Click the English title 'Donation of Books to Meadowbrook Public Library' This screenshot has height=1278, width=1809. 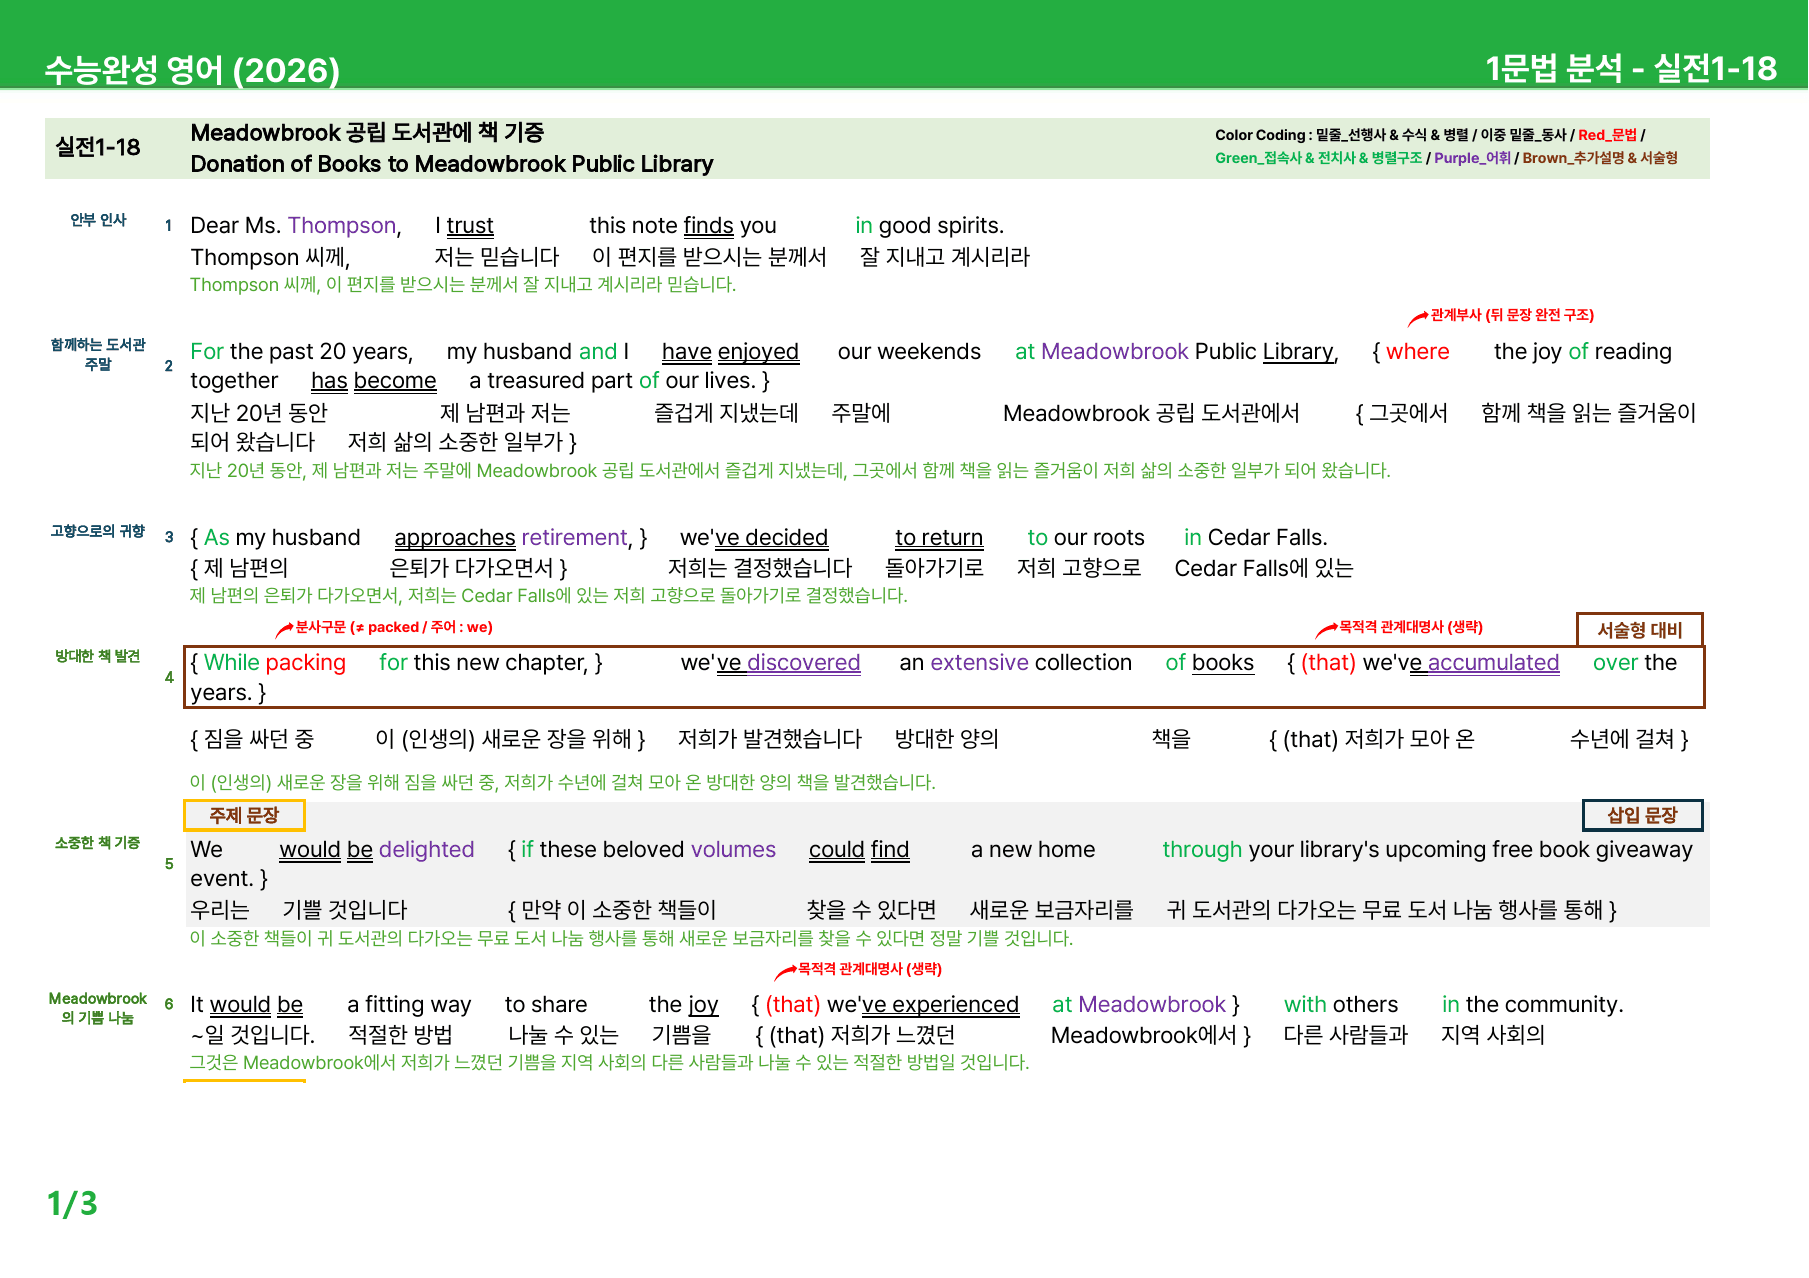(452, 164)
